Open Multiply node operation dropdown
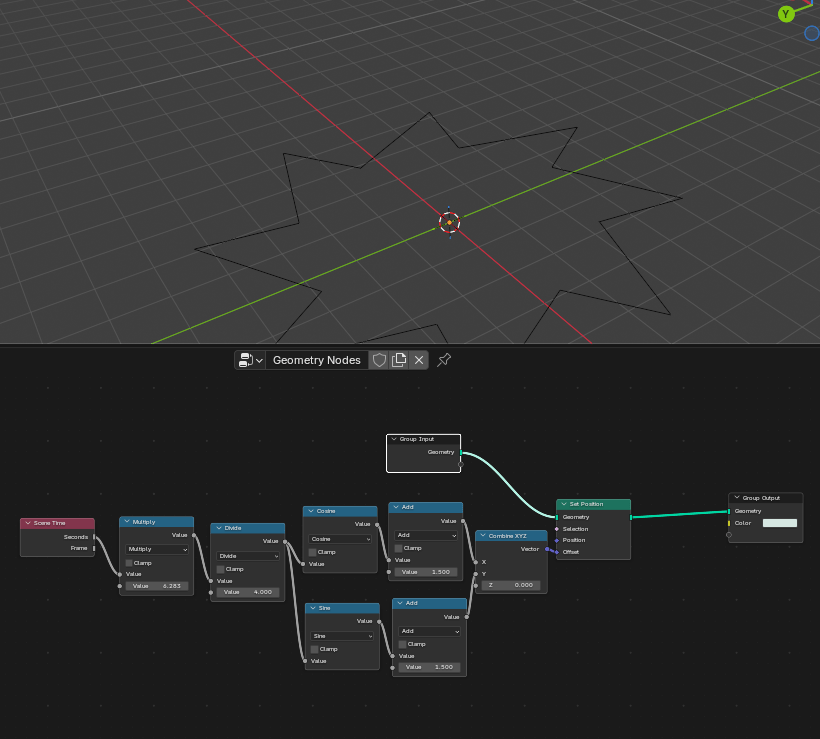This screenshot has width=820, height=739. point(156,549)
